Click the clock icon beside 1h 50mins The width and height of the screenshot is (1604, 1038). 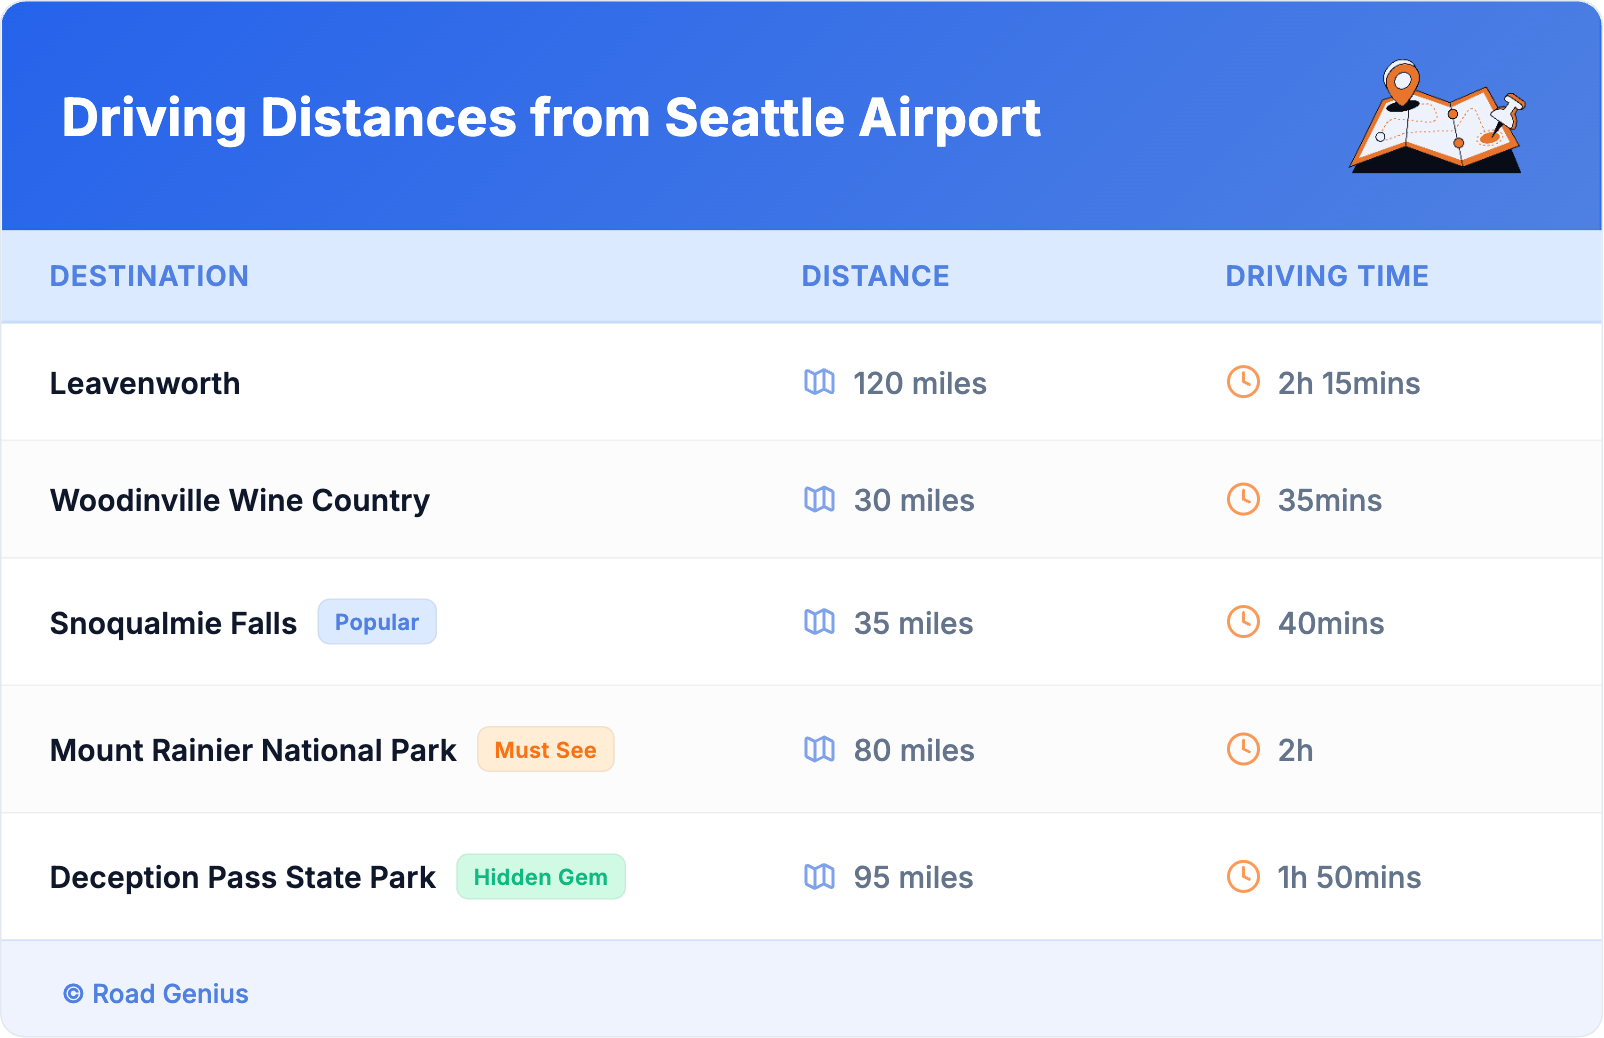pyautogui.click(x=1243, y=876)
